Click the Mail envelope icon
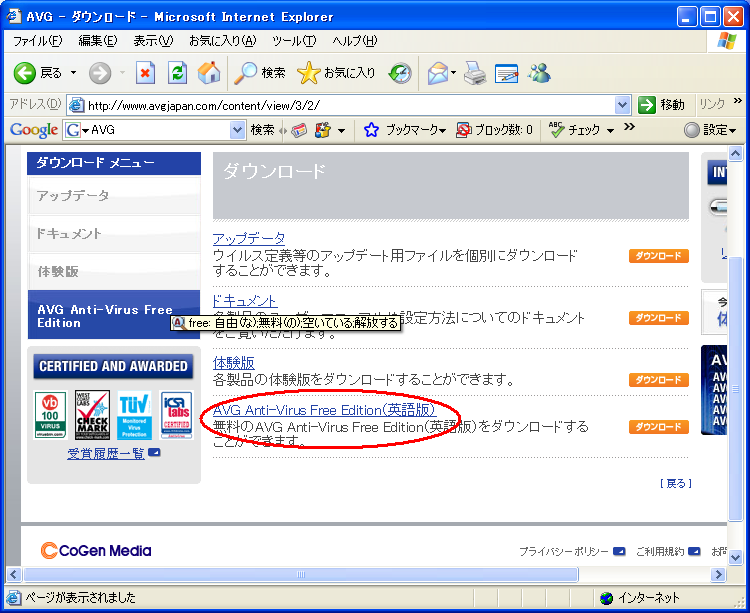This screenshot has width=750, height=613. [x=438, y=73]
